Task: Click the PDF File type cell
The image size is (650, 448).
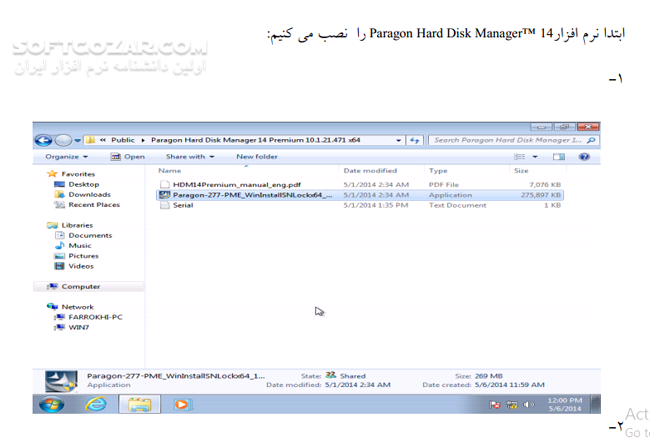Action: click(444, 184)
